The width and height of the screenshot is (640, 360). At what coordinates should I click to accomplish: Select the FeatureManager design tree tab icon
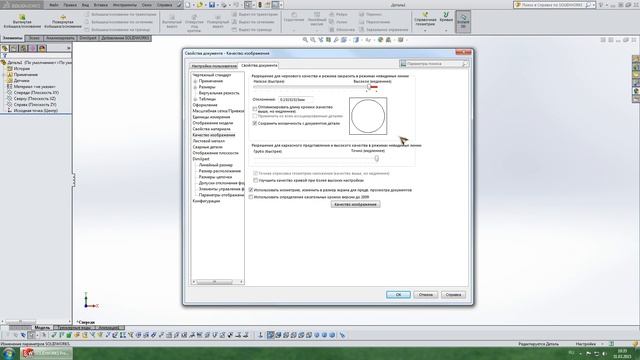[5, 48]
